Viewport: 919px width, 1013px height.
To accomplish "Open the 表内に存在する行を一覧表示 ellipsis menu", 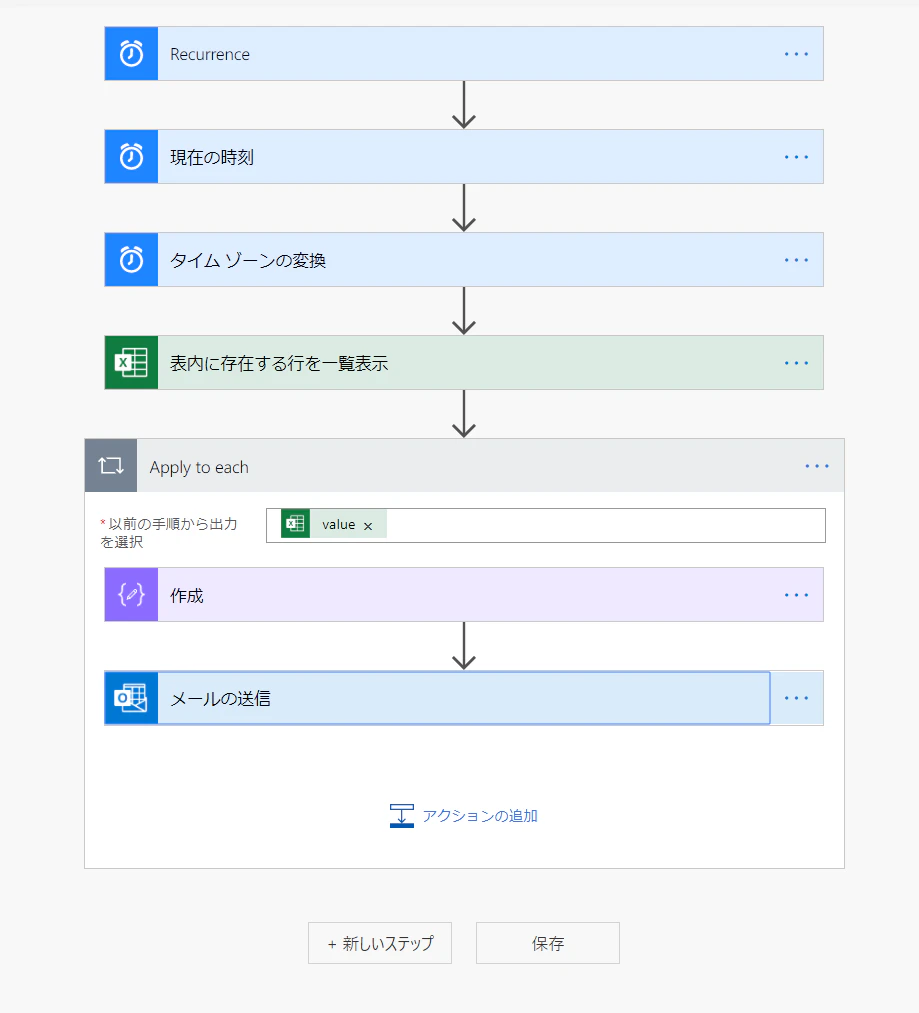I will coord(796,363).
